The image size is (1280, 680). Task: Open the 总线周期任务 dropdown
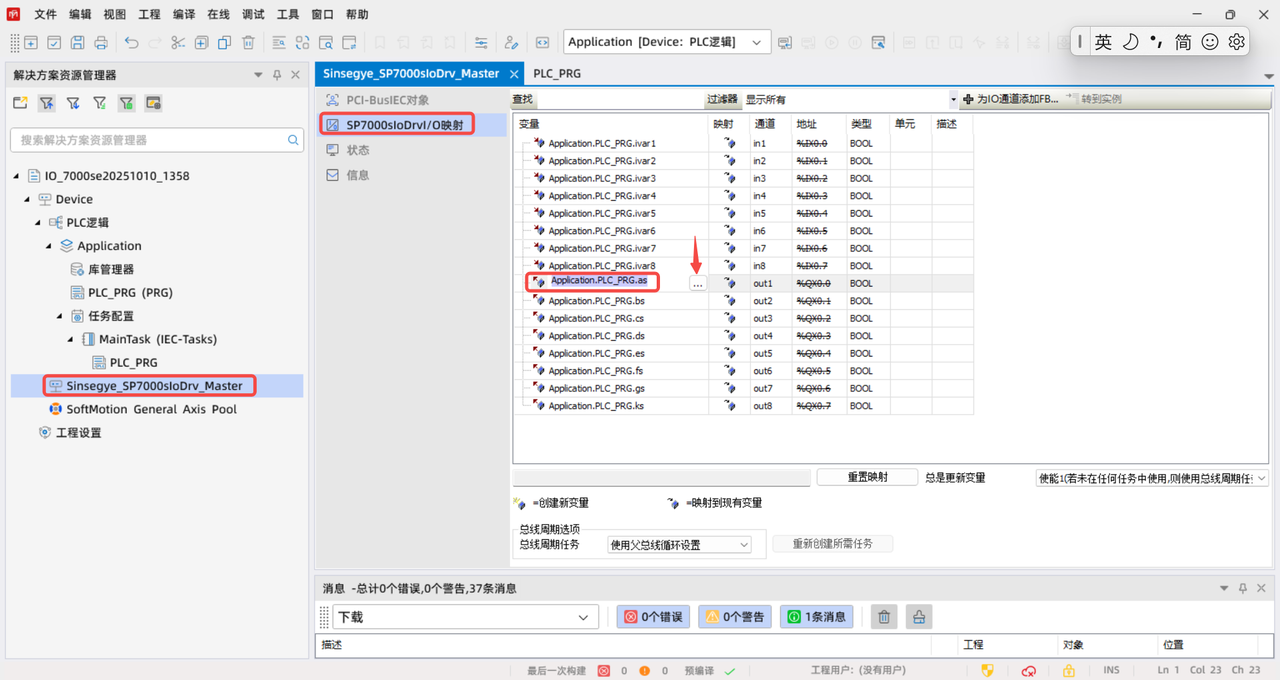click(x=679, y=544)
